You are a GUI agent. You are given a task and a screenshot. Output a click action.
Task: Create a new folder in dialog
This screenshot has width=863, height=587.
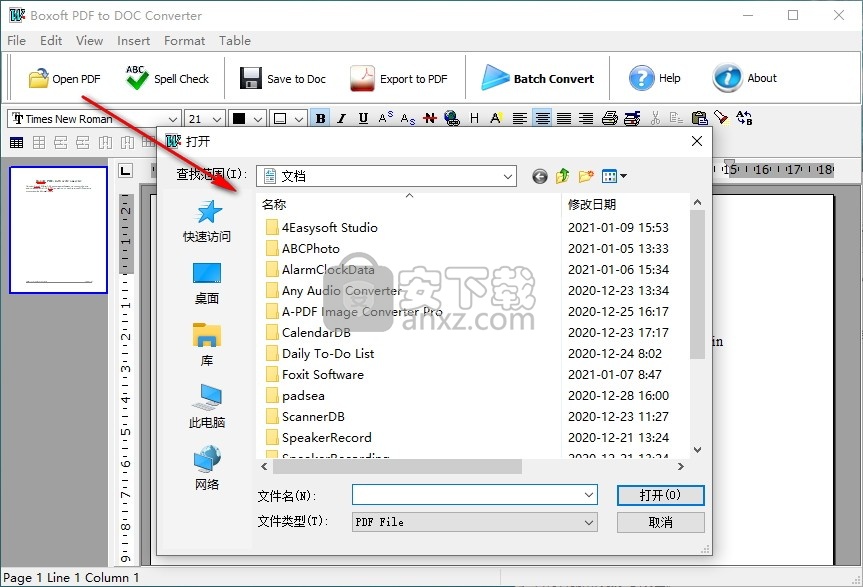586,176
